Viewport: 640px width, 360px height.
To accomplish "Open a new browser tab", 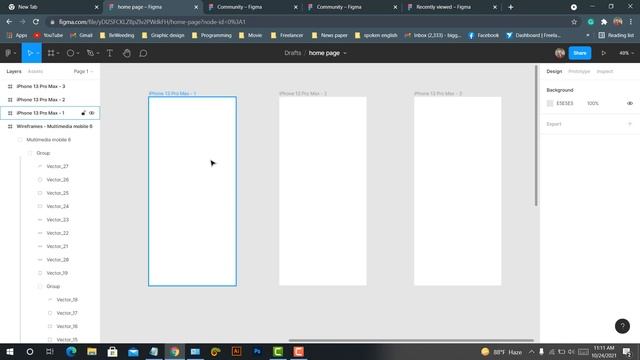I will [511, 7].
